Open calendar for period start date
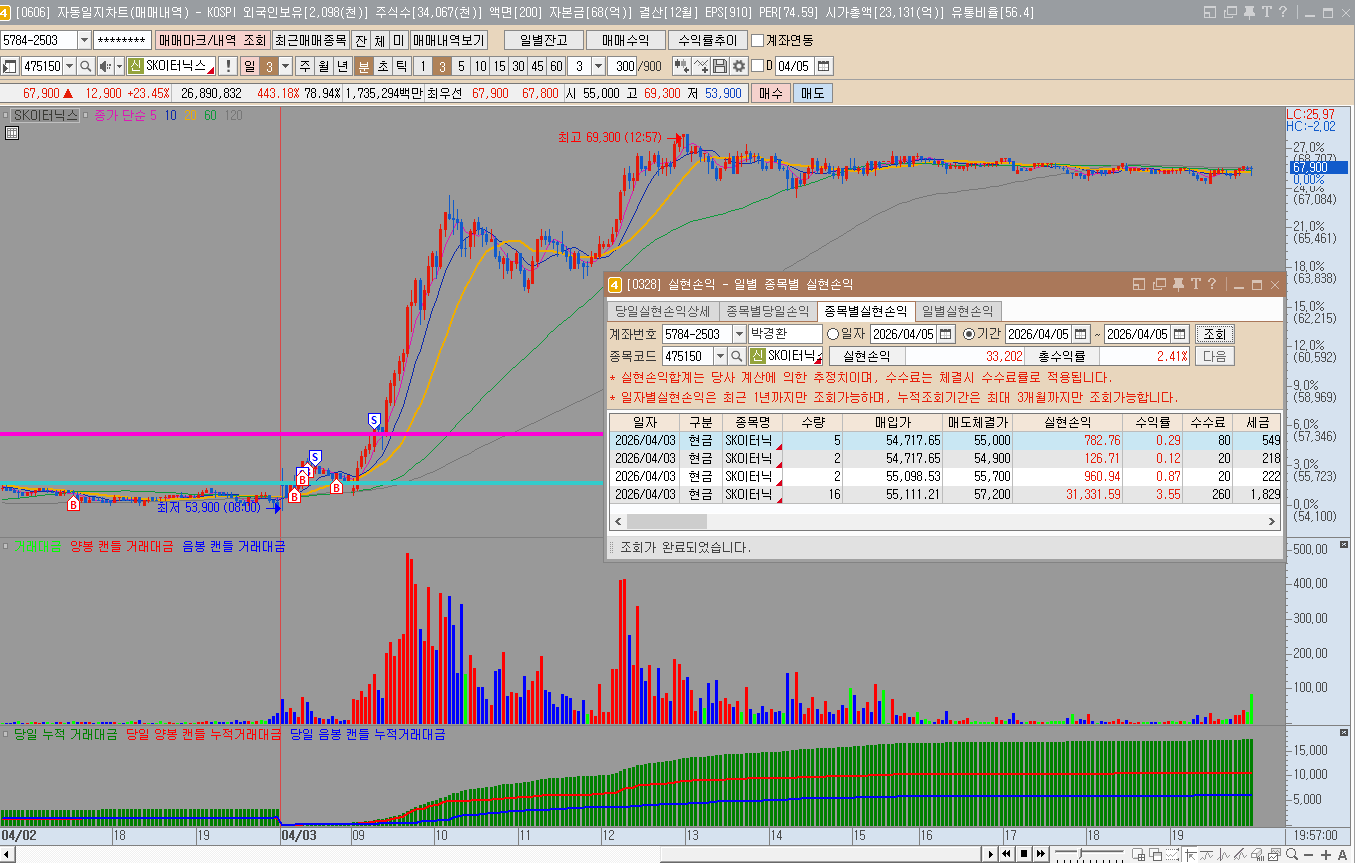This screenshot has width=1355, height=863. click(x=1080, y=334)
